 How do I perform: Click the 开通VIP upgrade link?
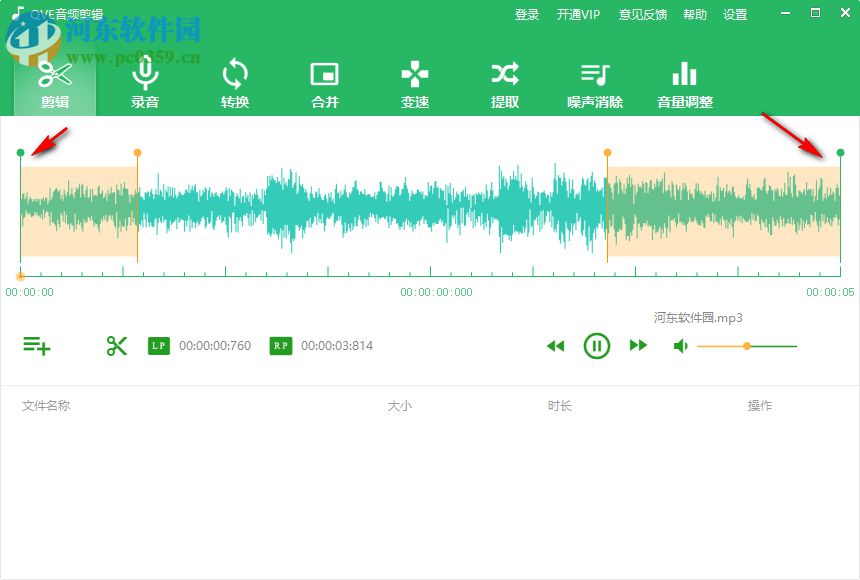579,14
